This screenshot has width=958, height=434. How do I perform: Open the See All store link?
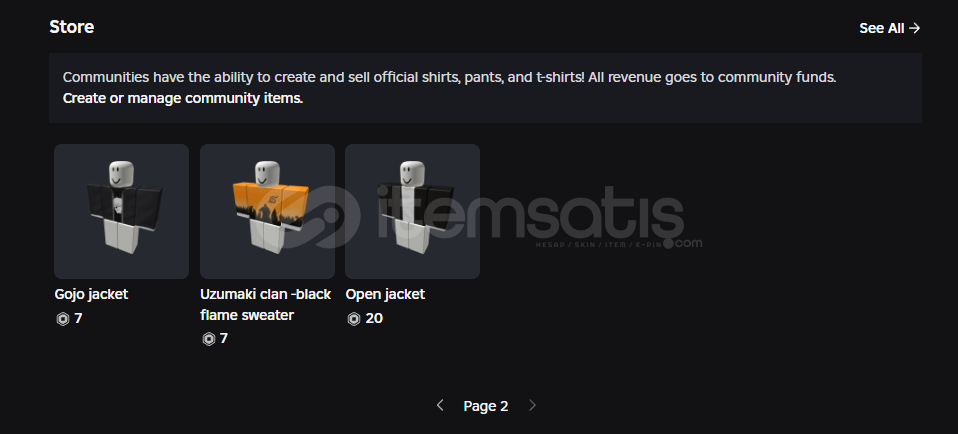(889, 28)
